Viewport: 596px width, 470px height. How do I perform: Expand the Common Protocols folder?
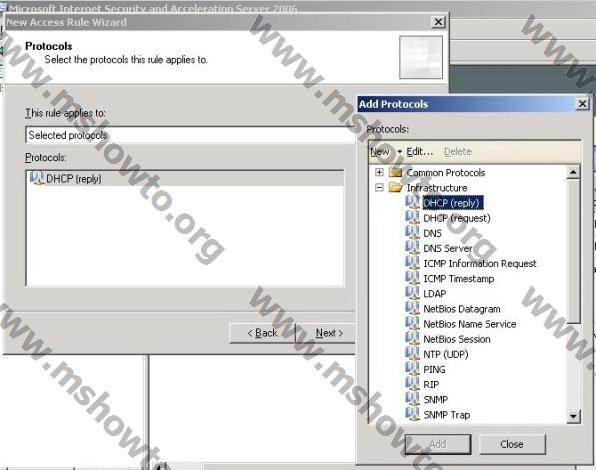379,172
